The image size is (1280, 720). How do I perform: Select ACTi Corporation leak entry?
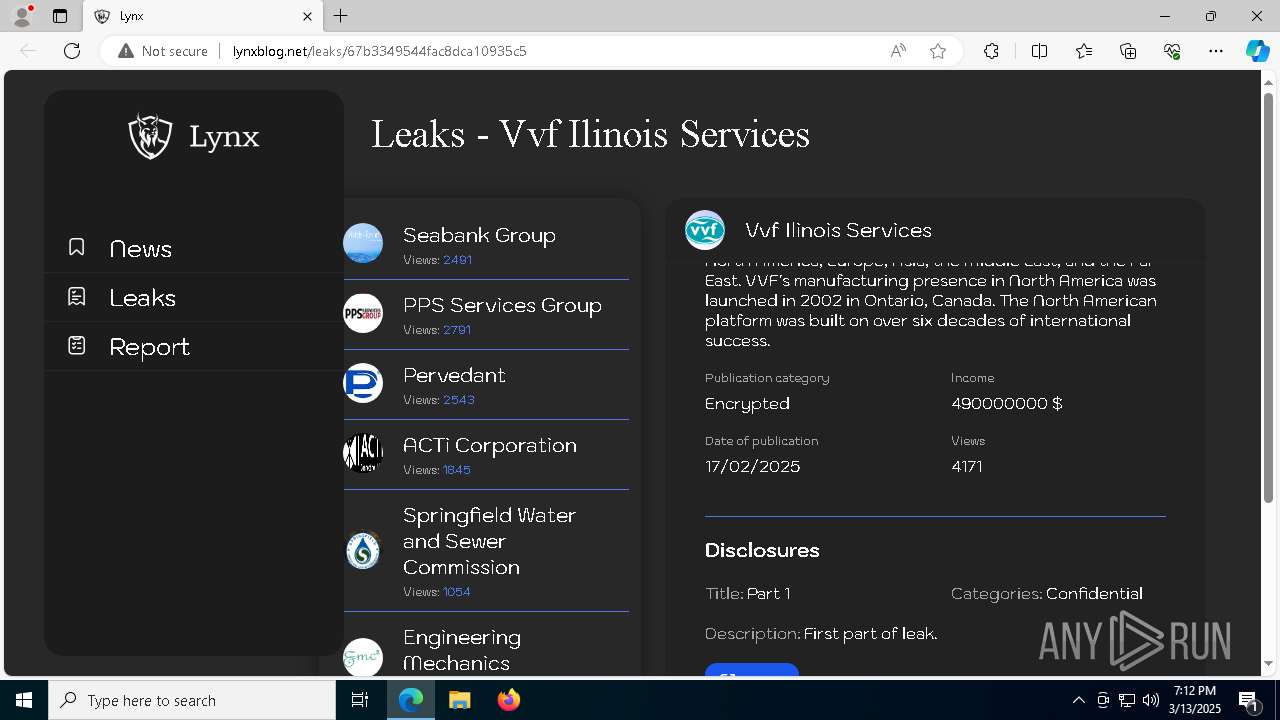tap(486, 454)
